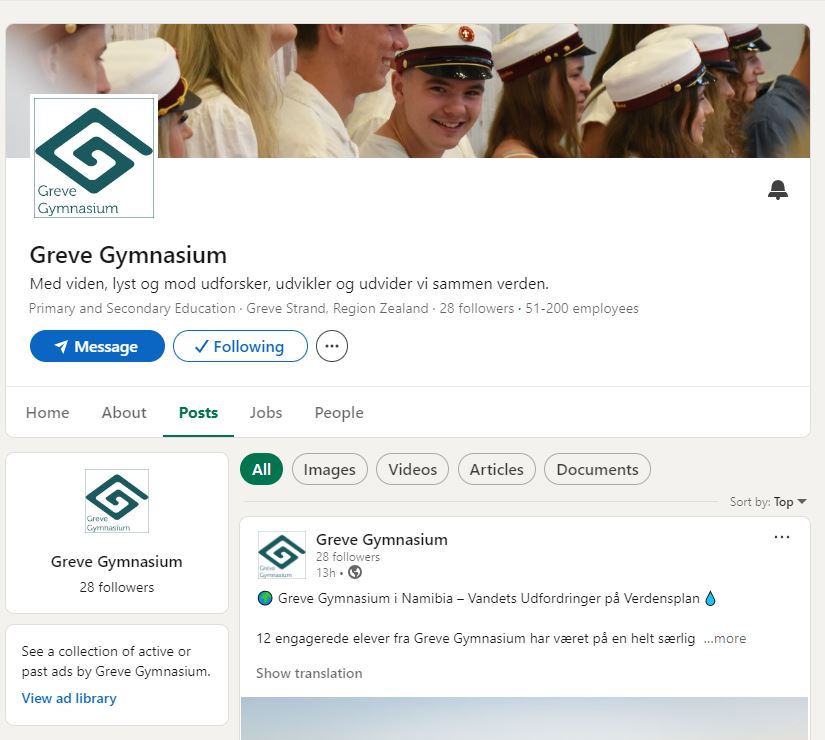Click Show translation under the post
The width and height of the screenshot is (825, 740).
click(x=309, y=673)
